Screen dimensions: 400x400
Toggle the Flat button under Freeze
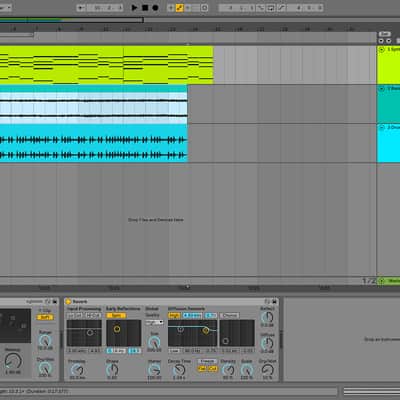pyautogui.click(x=202, y=369)
